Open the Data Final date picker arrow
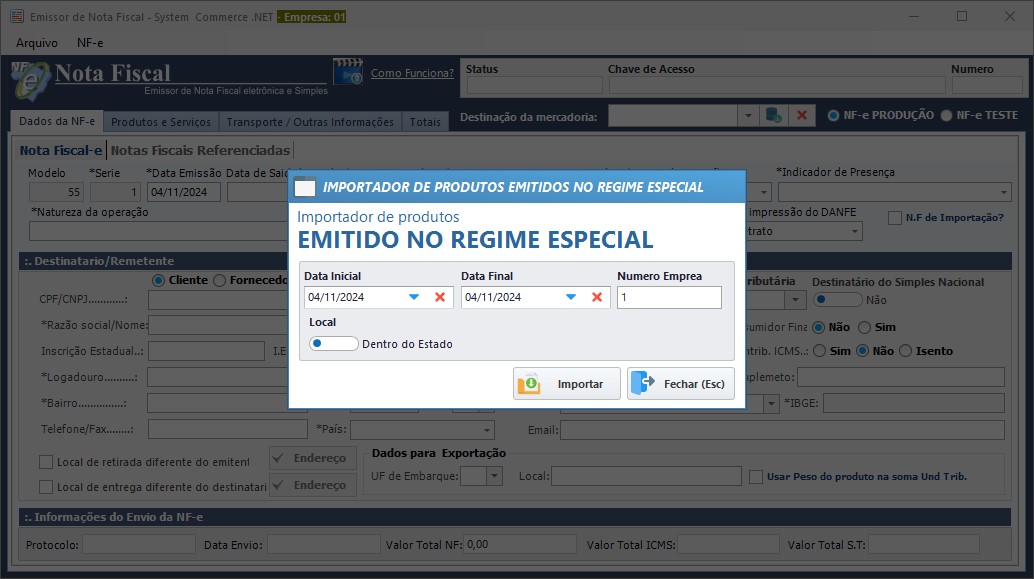This screenshot has width=1034, height=579. tap(571, 297)
